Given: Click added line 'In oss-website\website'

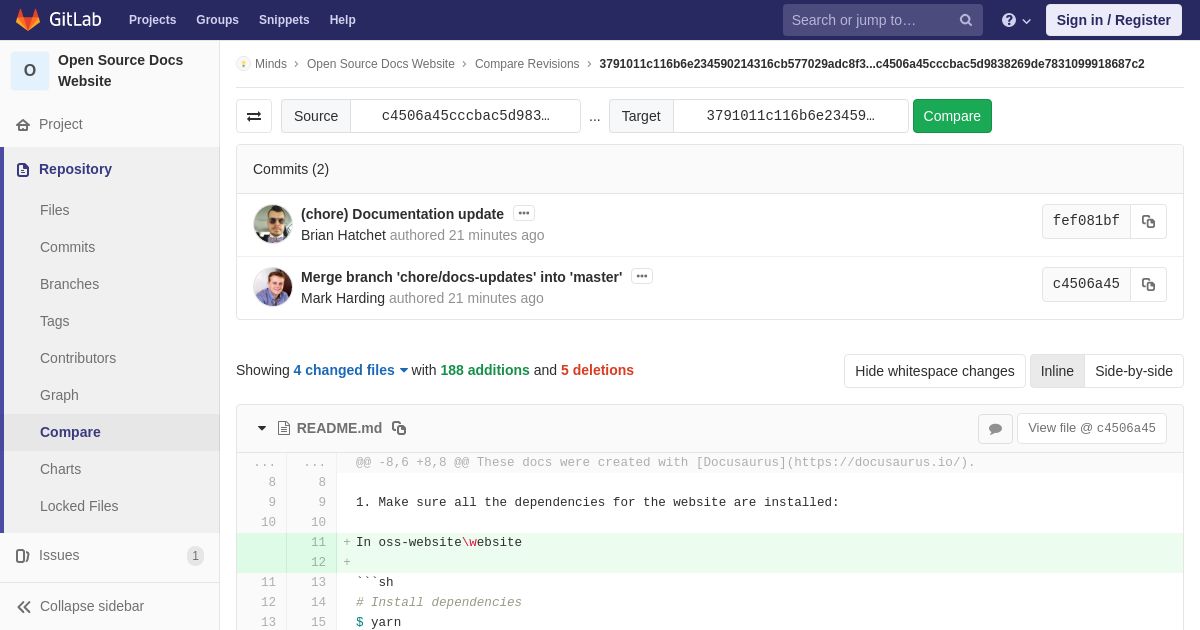Looking at the screenshot, I should click(439, 542).
